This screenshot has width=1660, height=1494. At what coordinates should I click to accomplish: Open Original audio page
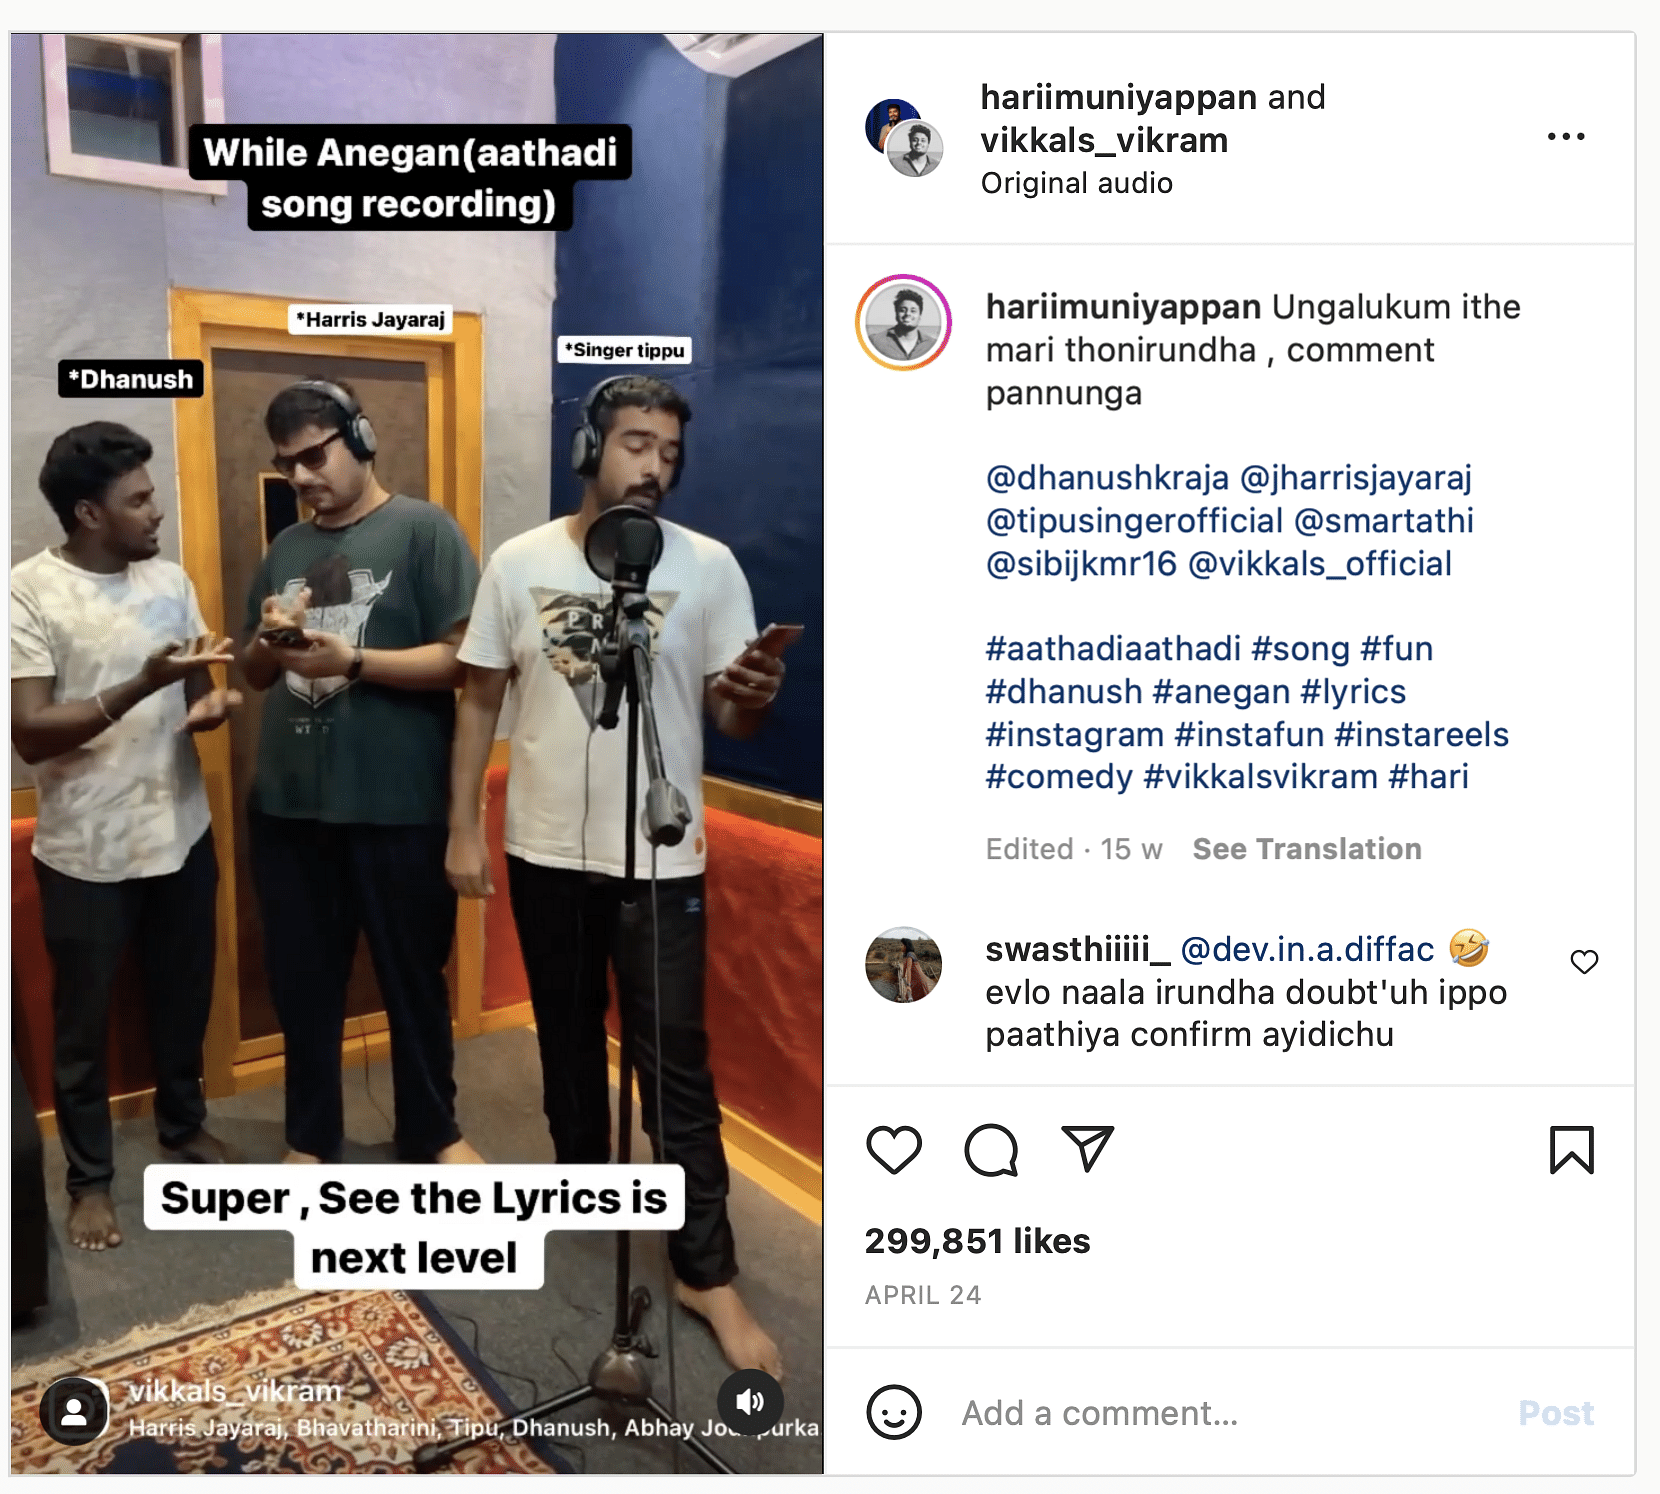1076,183
